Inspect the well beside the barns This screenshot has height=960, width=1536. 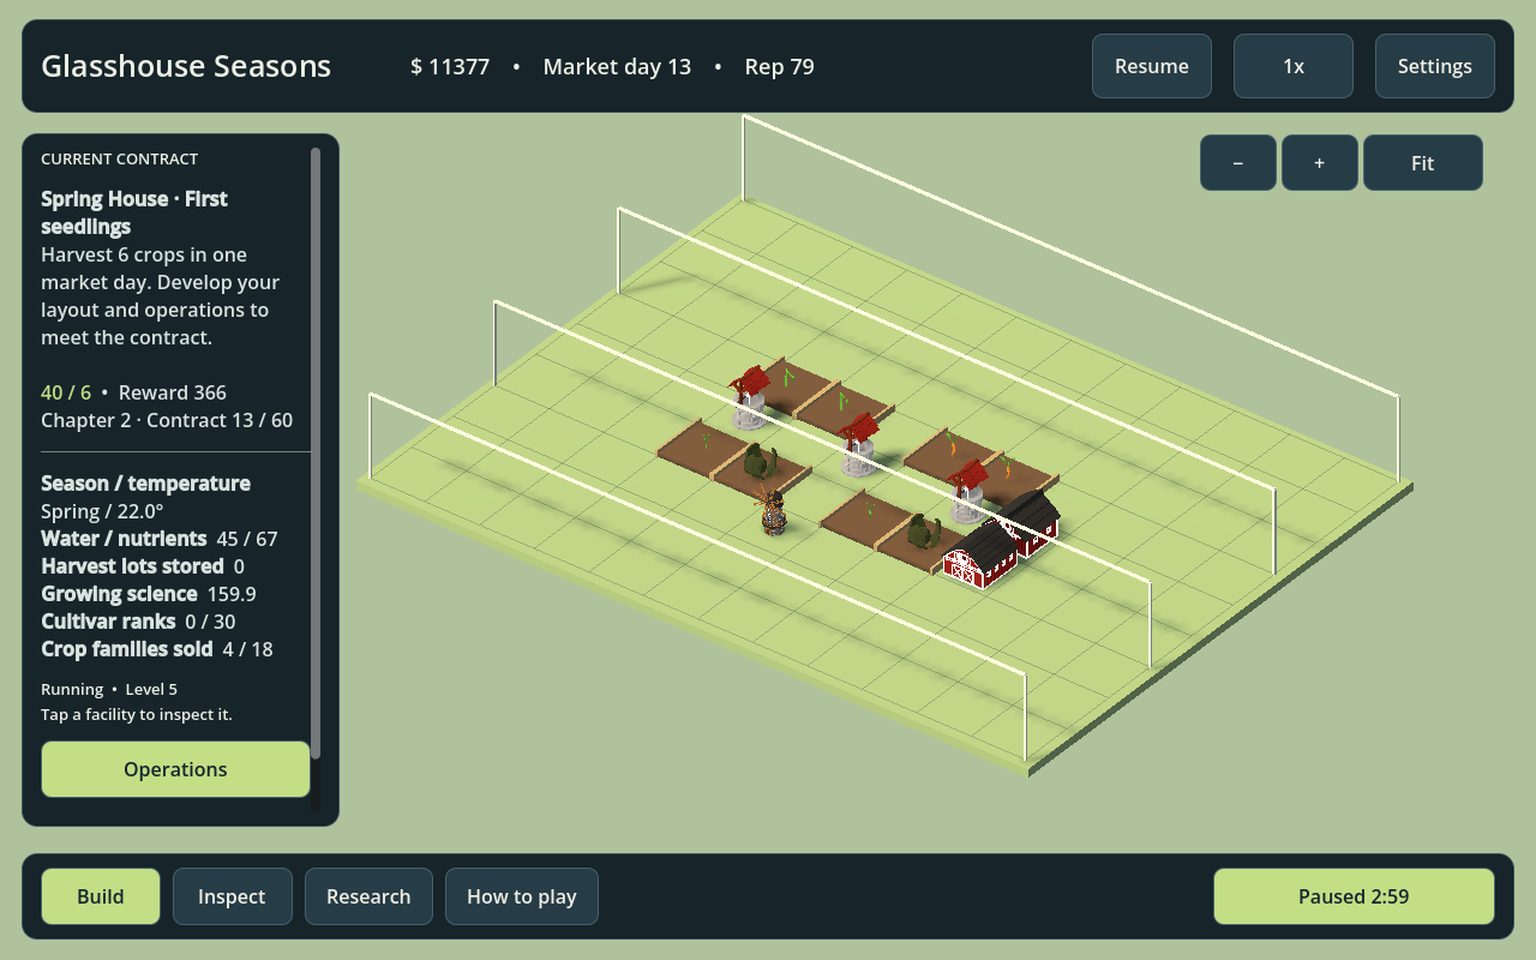[968, 491]
